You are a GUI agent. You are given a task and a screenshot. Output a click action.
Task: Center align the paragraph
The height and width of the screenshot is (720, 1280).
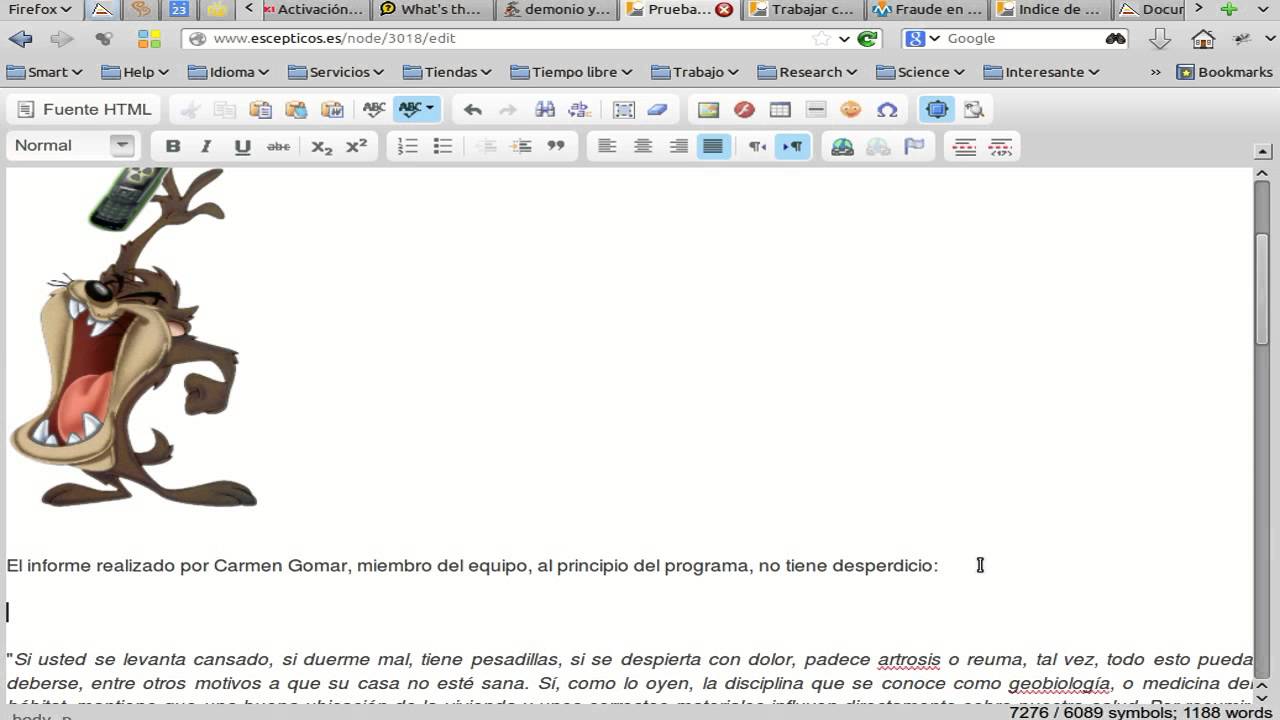pyautogui.click(x=643, y=146)
